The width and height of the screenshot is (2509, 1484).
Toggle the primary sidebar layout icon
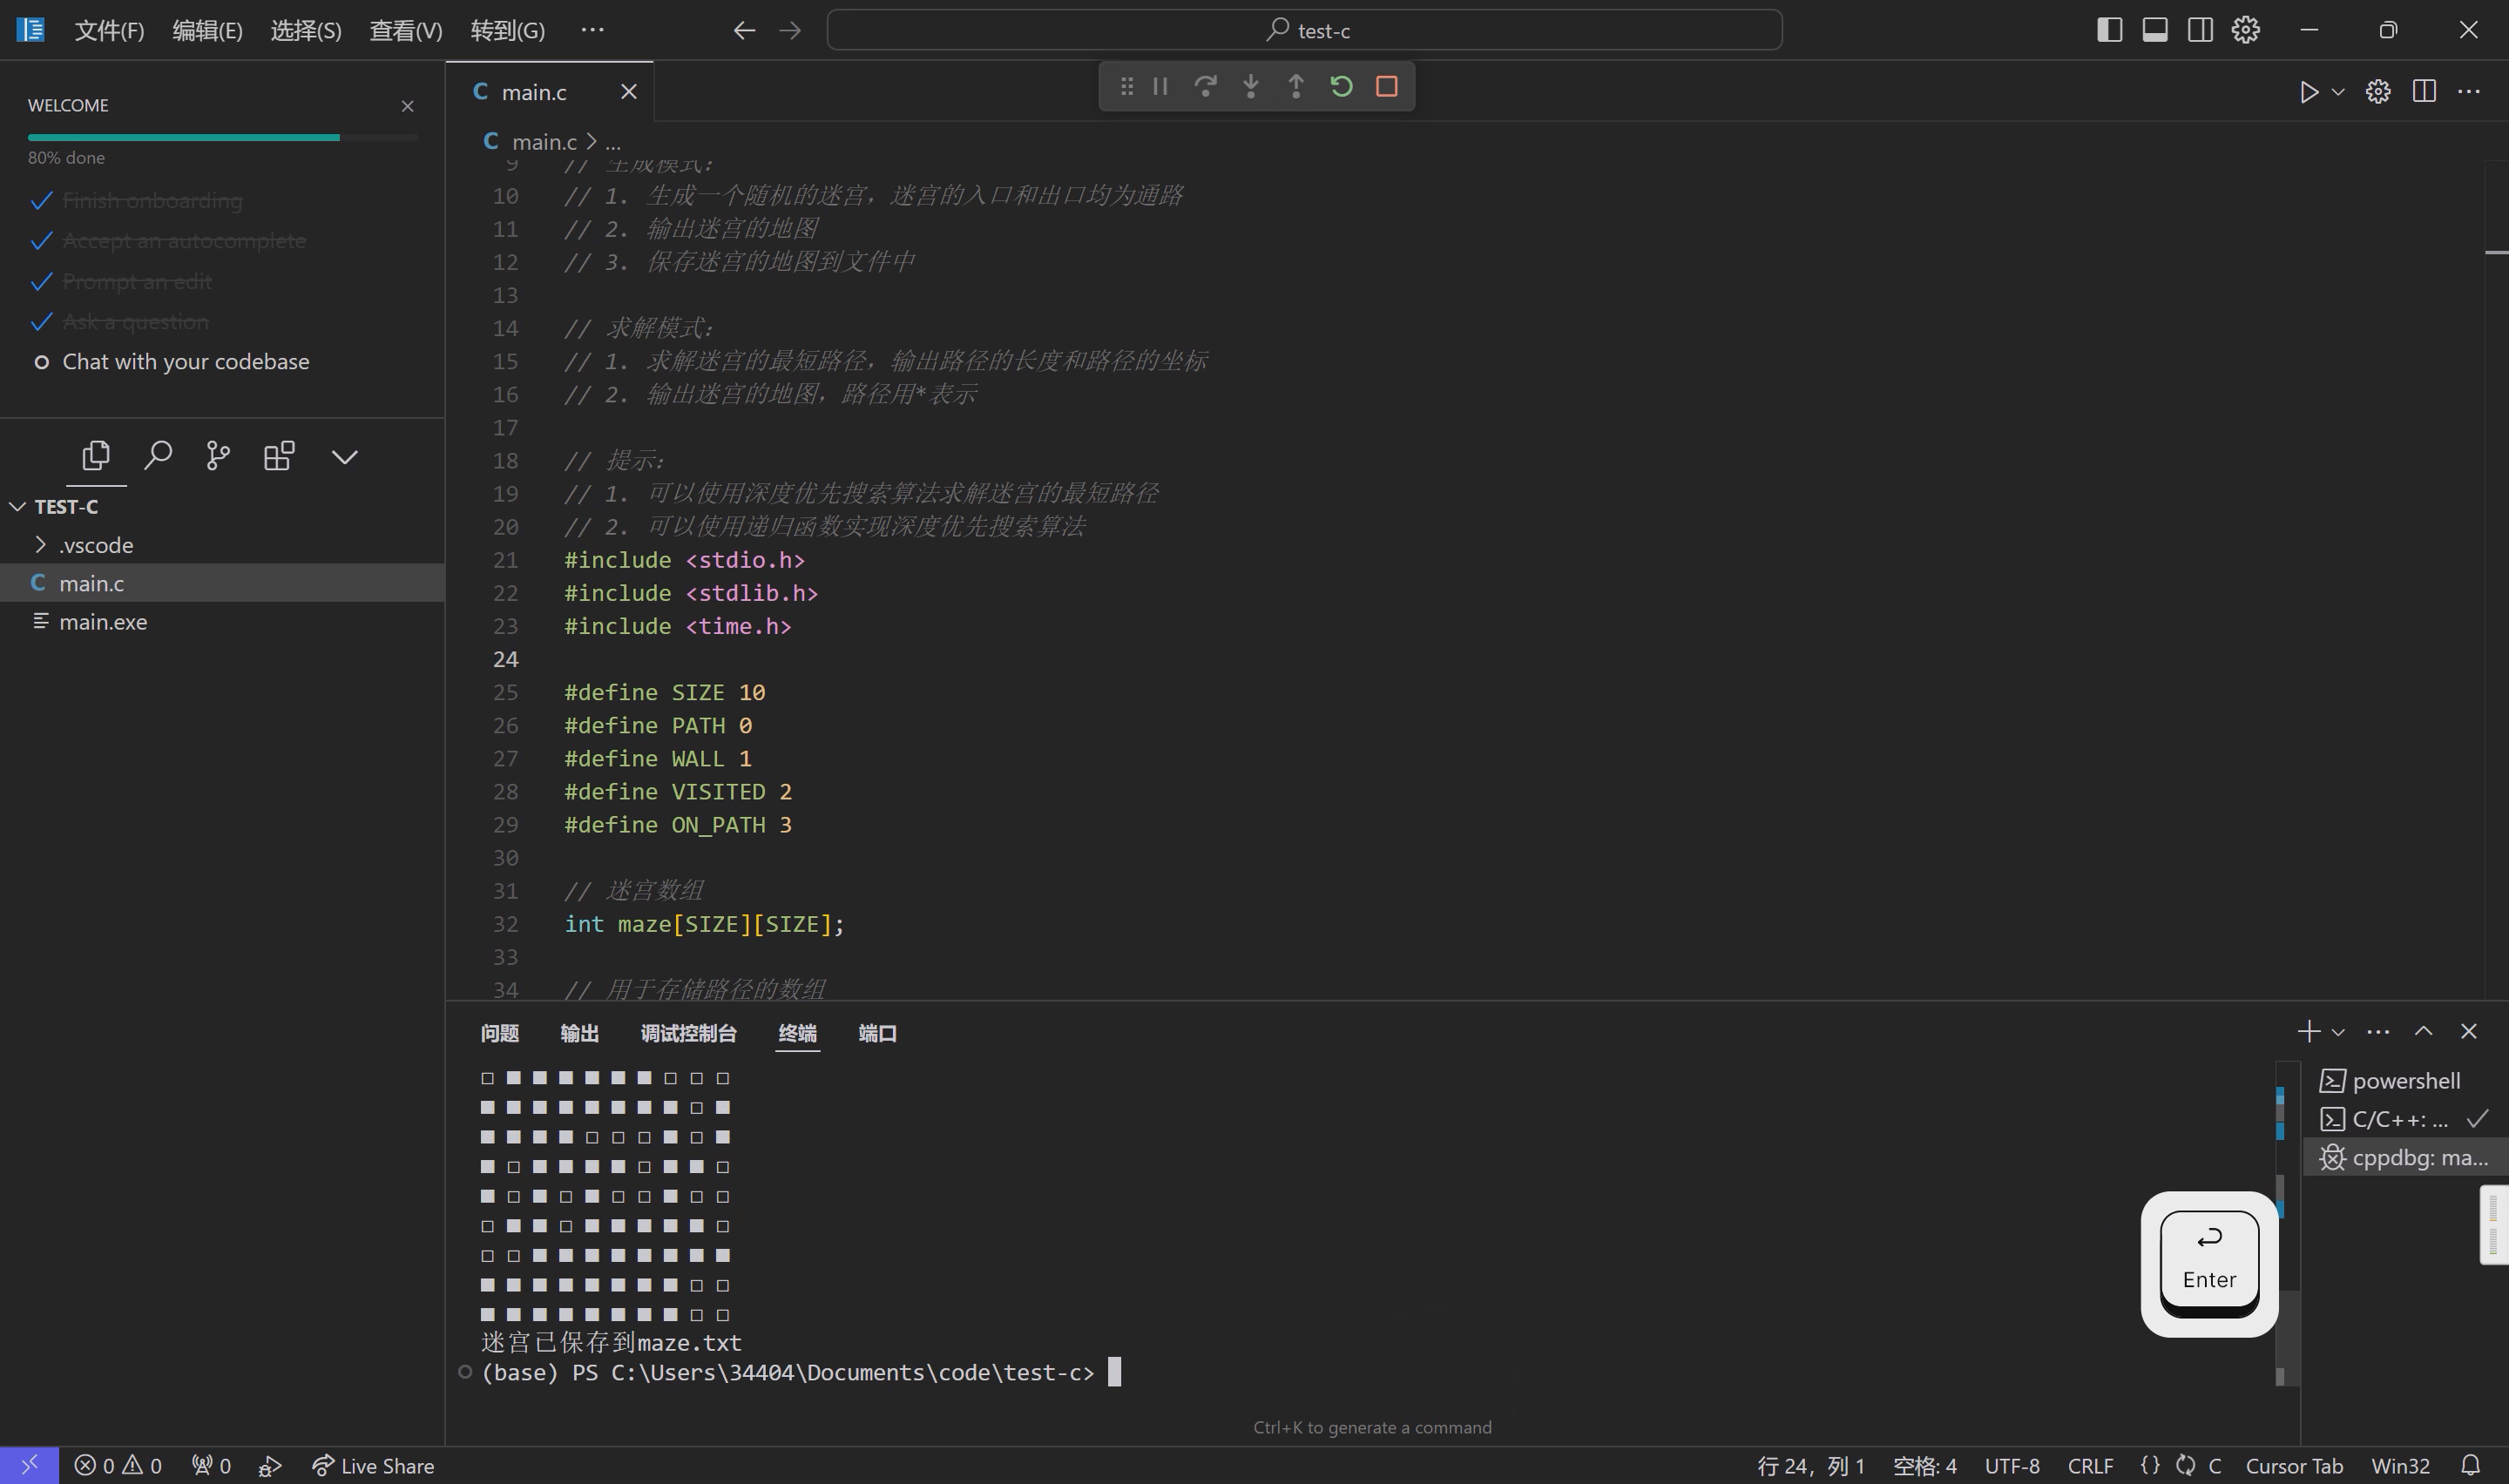(x=2109, y=30)
